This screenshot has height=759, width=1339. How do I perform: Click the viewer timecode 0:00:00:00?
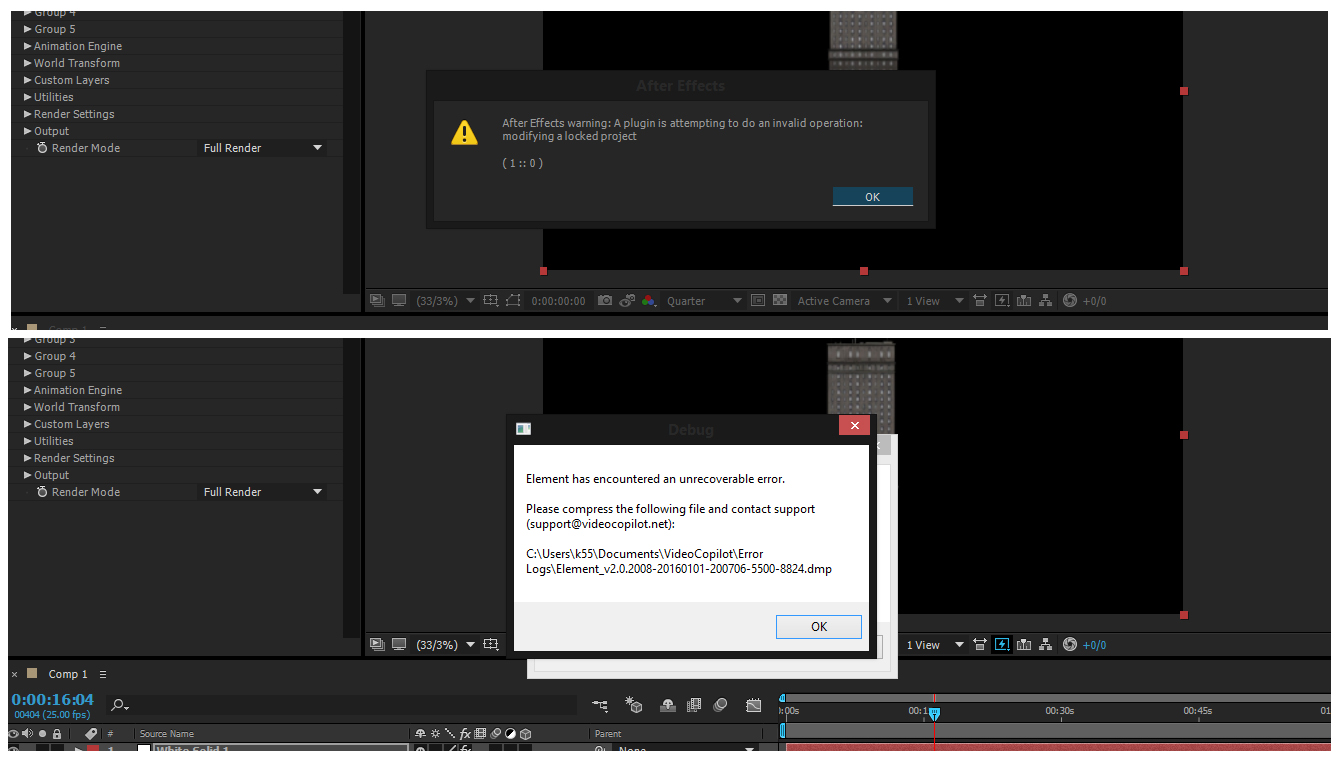click(558, 301)
